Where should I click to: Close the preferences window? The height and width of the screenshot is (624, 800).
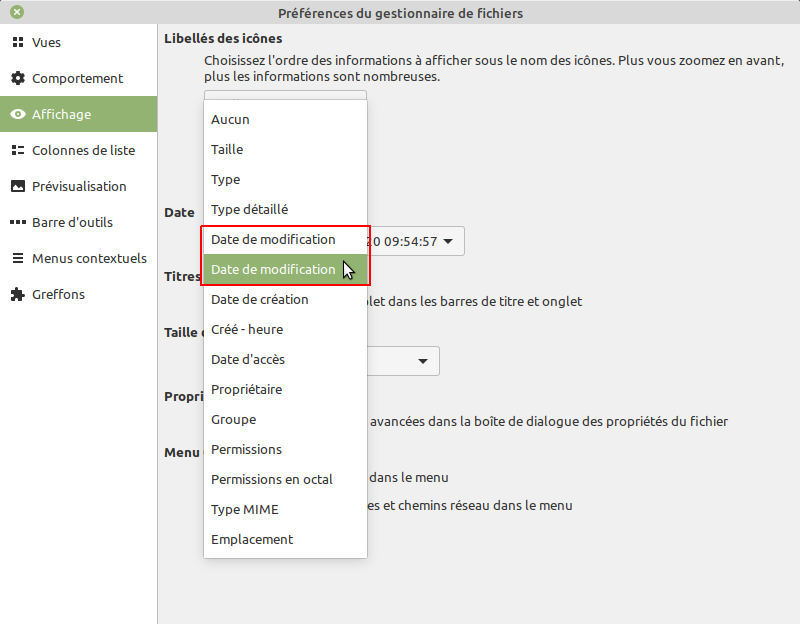tap(17, 12)
